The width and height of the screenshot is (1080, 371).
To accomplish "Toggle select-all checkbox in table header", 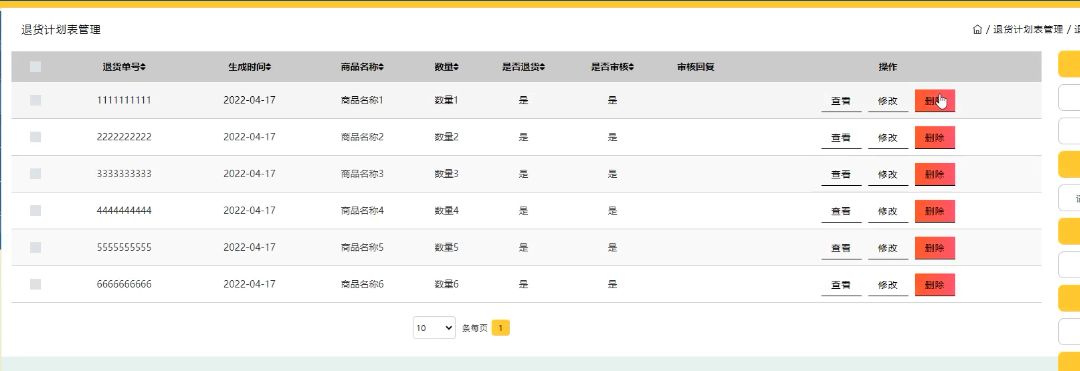I will [x=36, y=67].
